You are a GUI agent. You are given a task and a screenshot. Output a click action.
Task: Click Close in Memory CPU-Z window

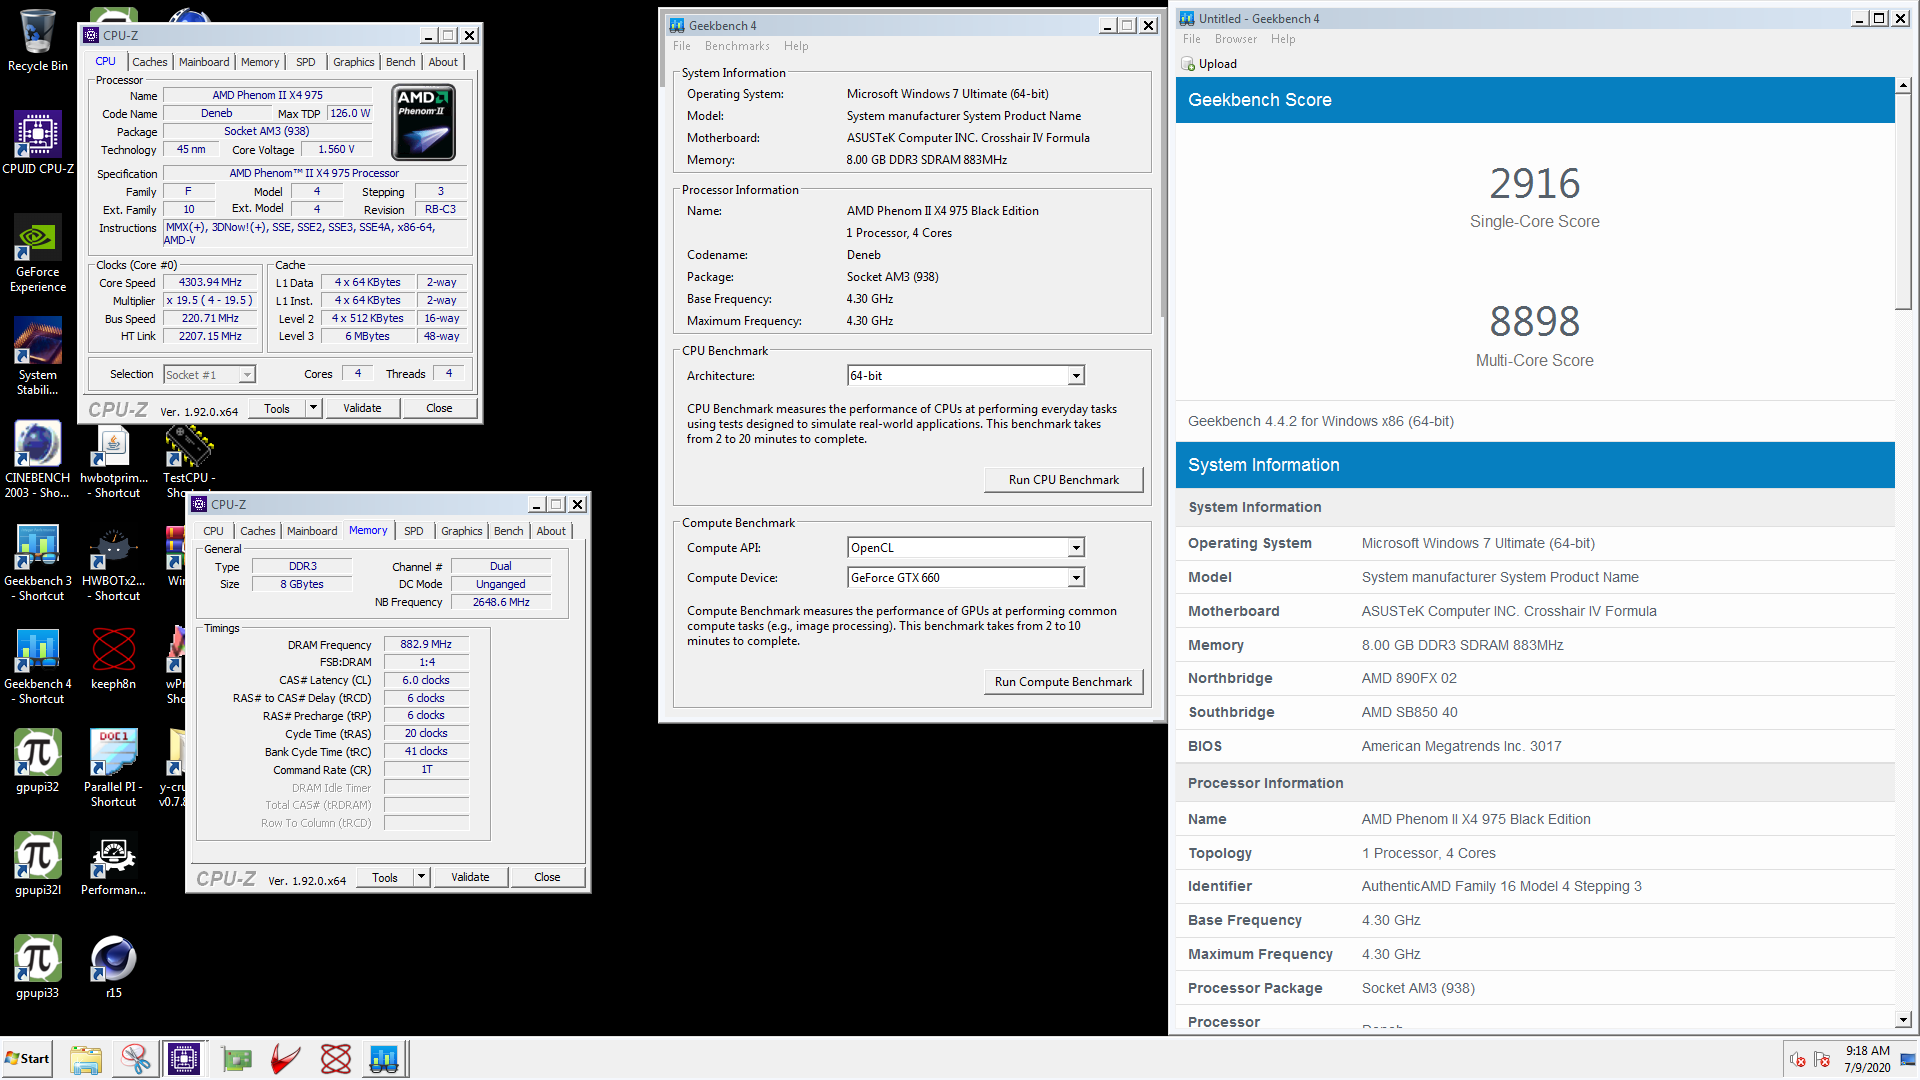coord(547,877)
